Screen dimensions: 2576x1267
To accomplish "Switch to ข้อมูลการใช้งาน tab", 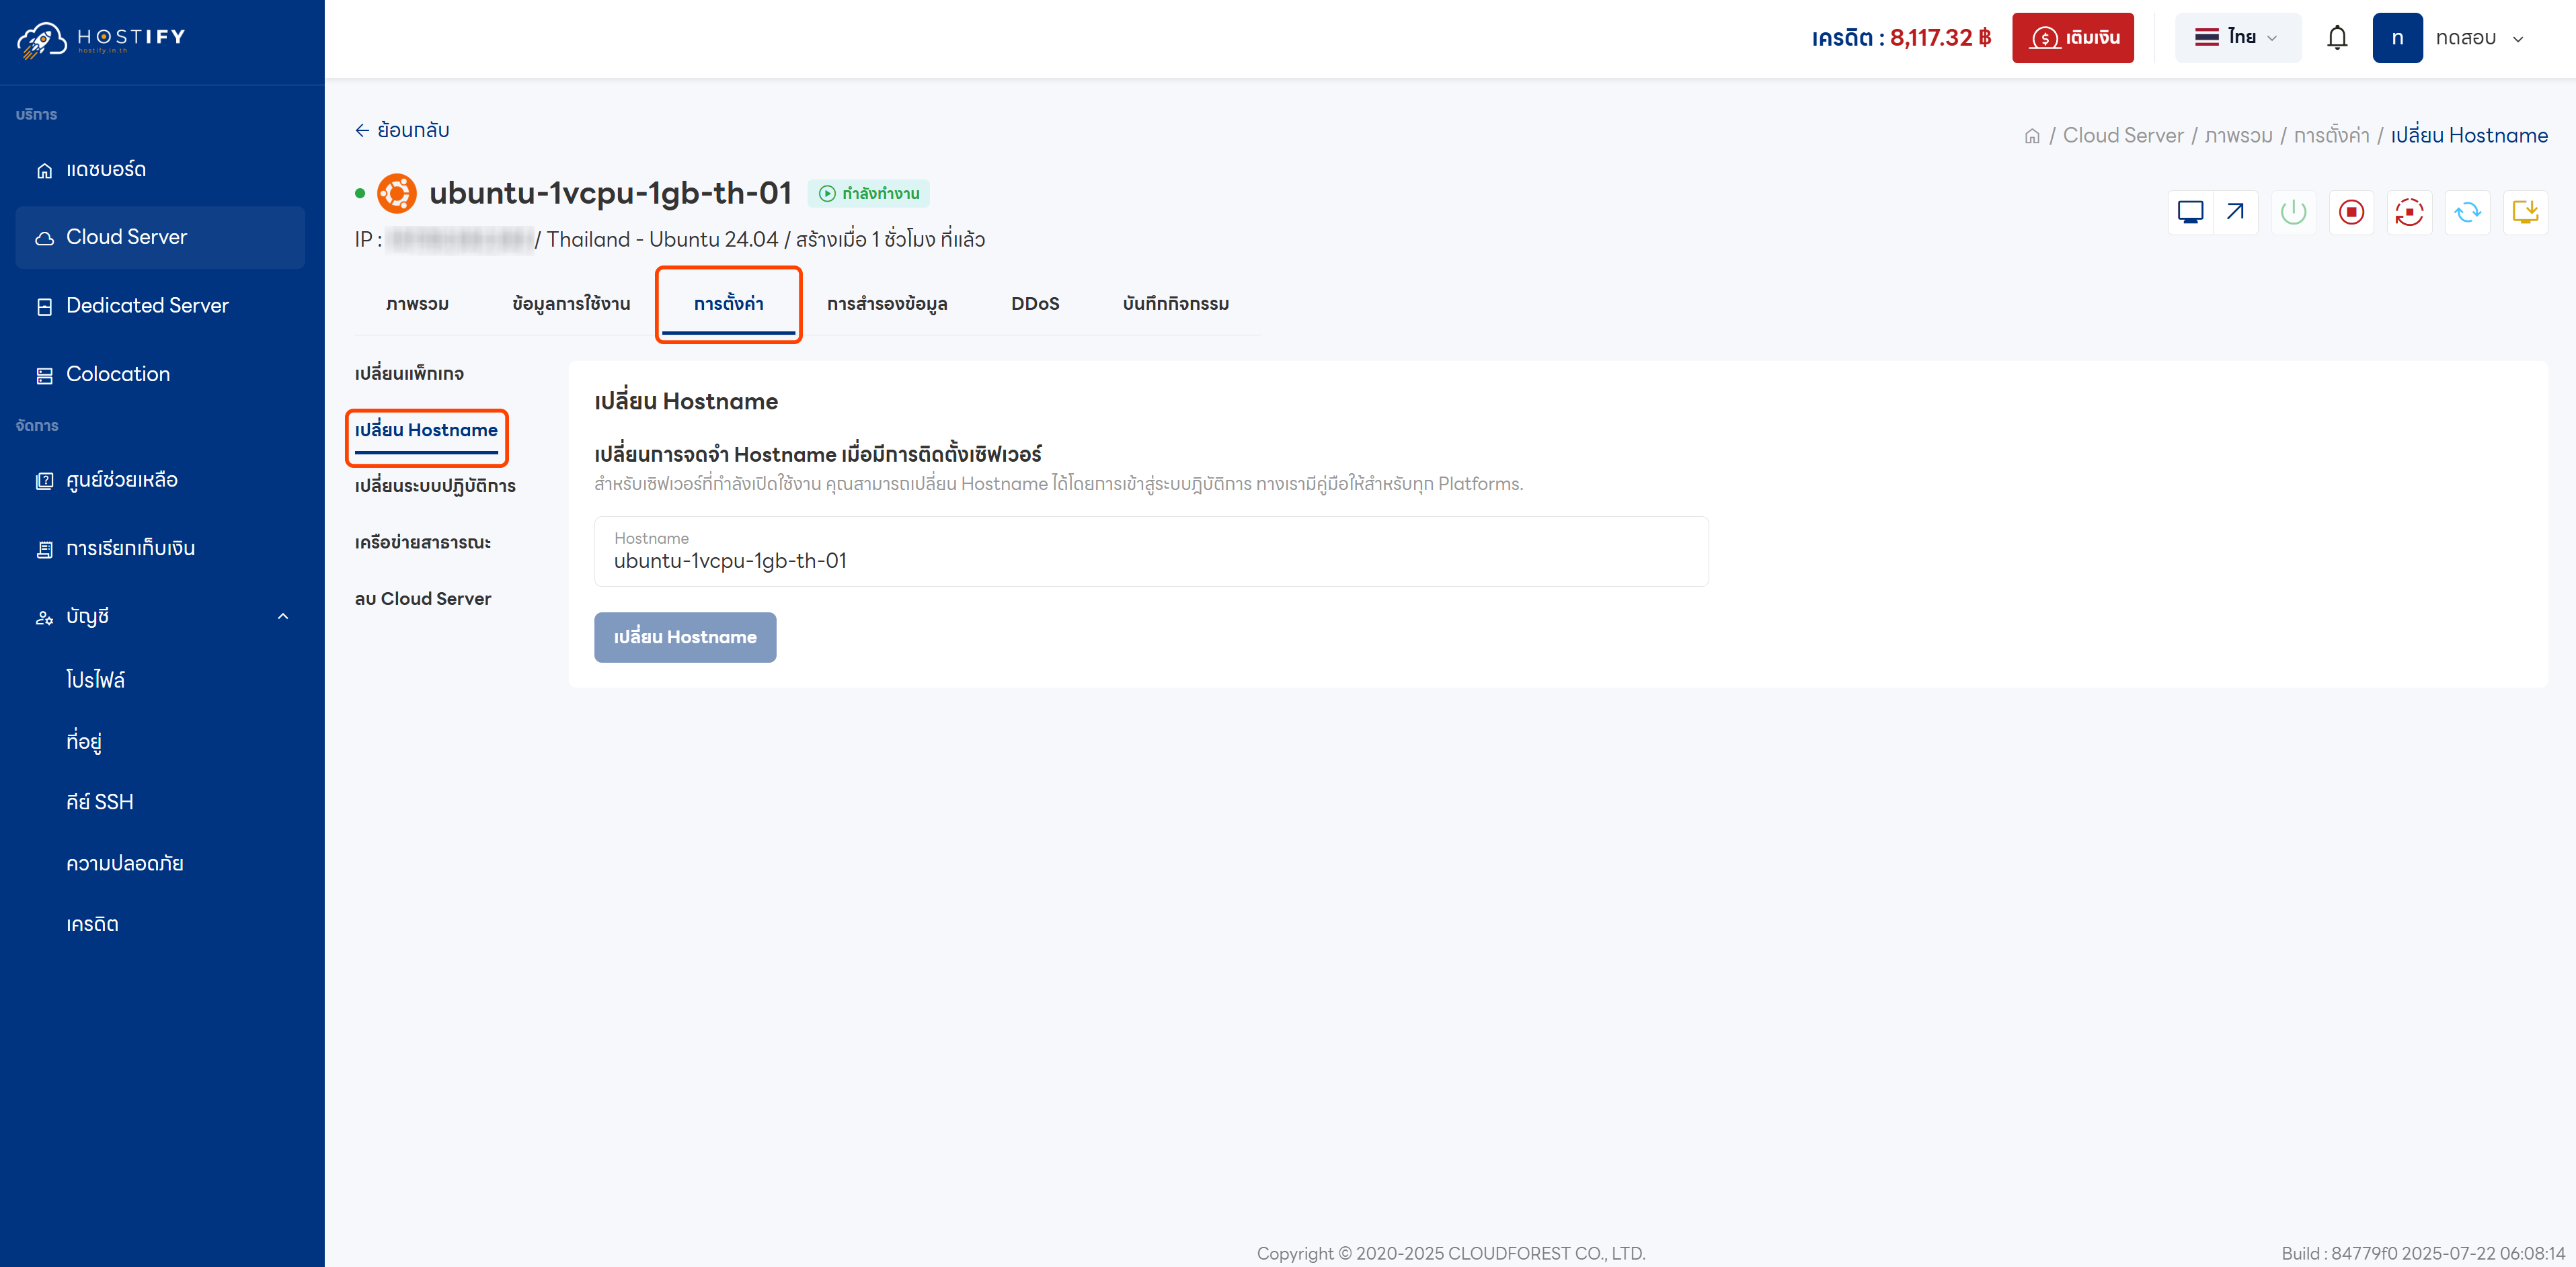I will [x=571, y=304].
